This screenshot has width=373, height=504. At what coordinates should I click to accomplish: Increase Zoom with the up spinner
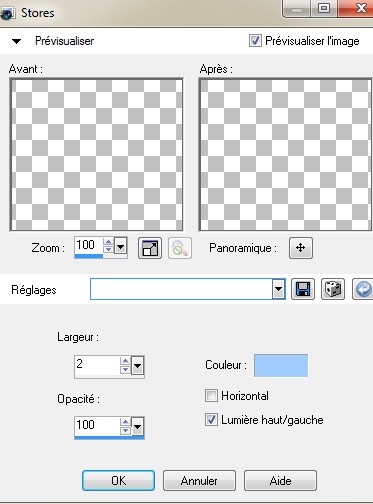click(x=108, y=242)
